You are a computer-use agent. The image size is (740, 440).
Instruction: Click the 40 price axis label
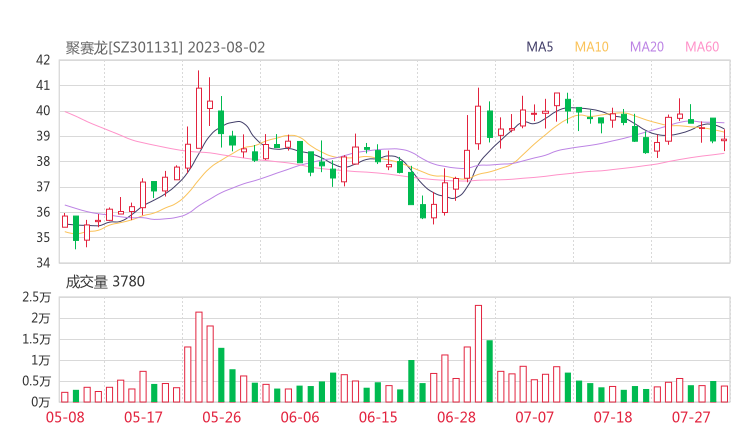pos(43,111)
